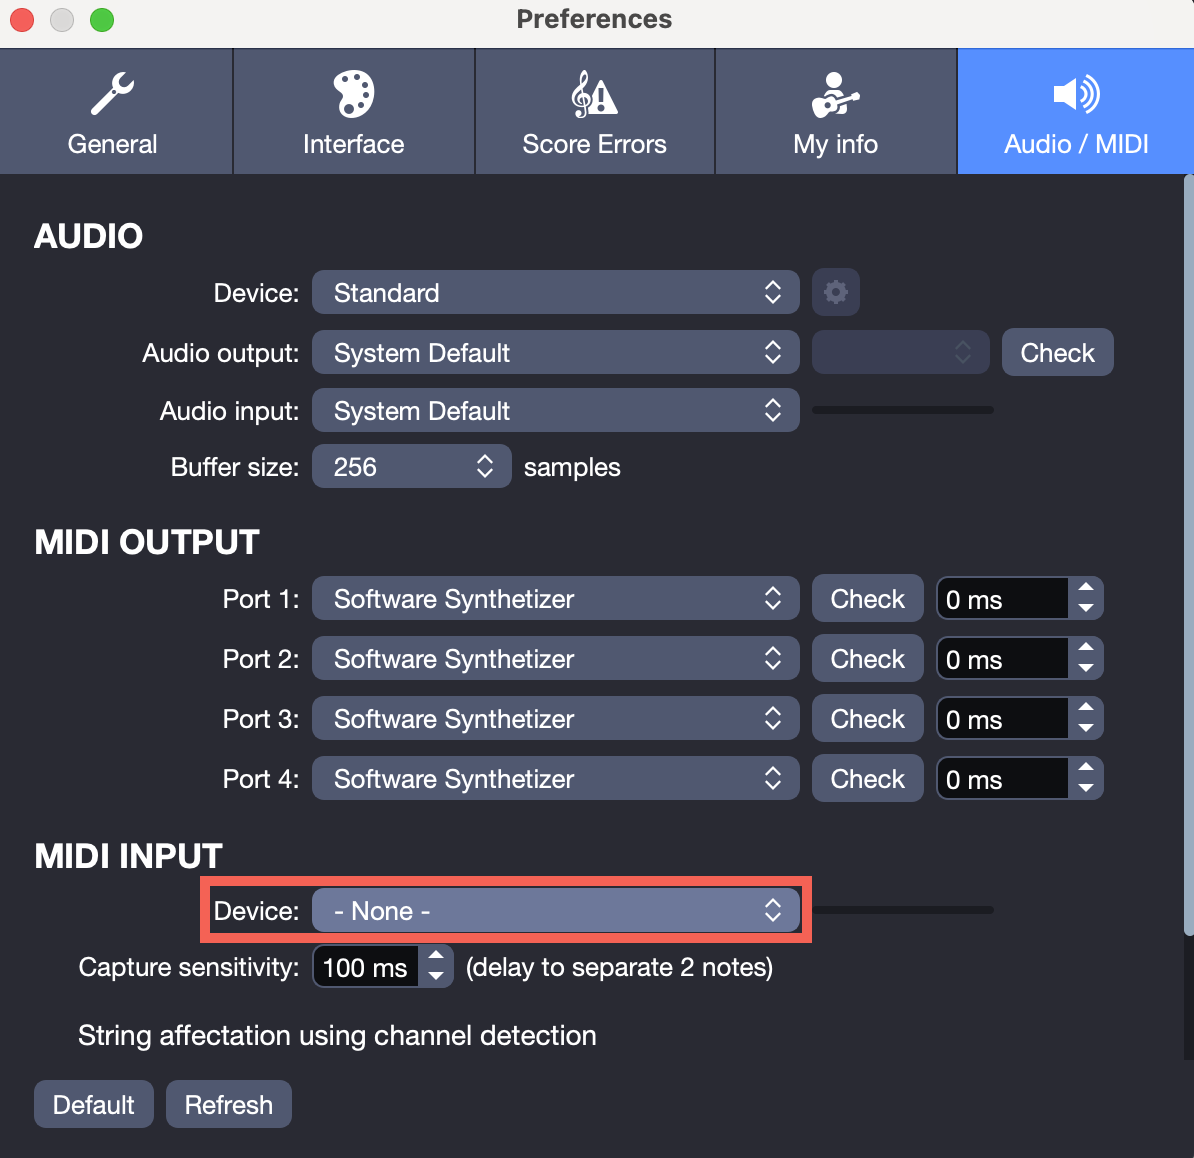Open the MIDI Input Device dropdown
1194x1158 pixels.
pyautogui.click(x=555, y=911)
